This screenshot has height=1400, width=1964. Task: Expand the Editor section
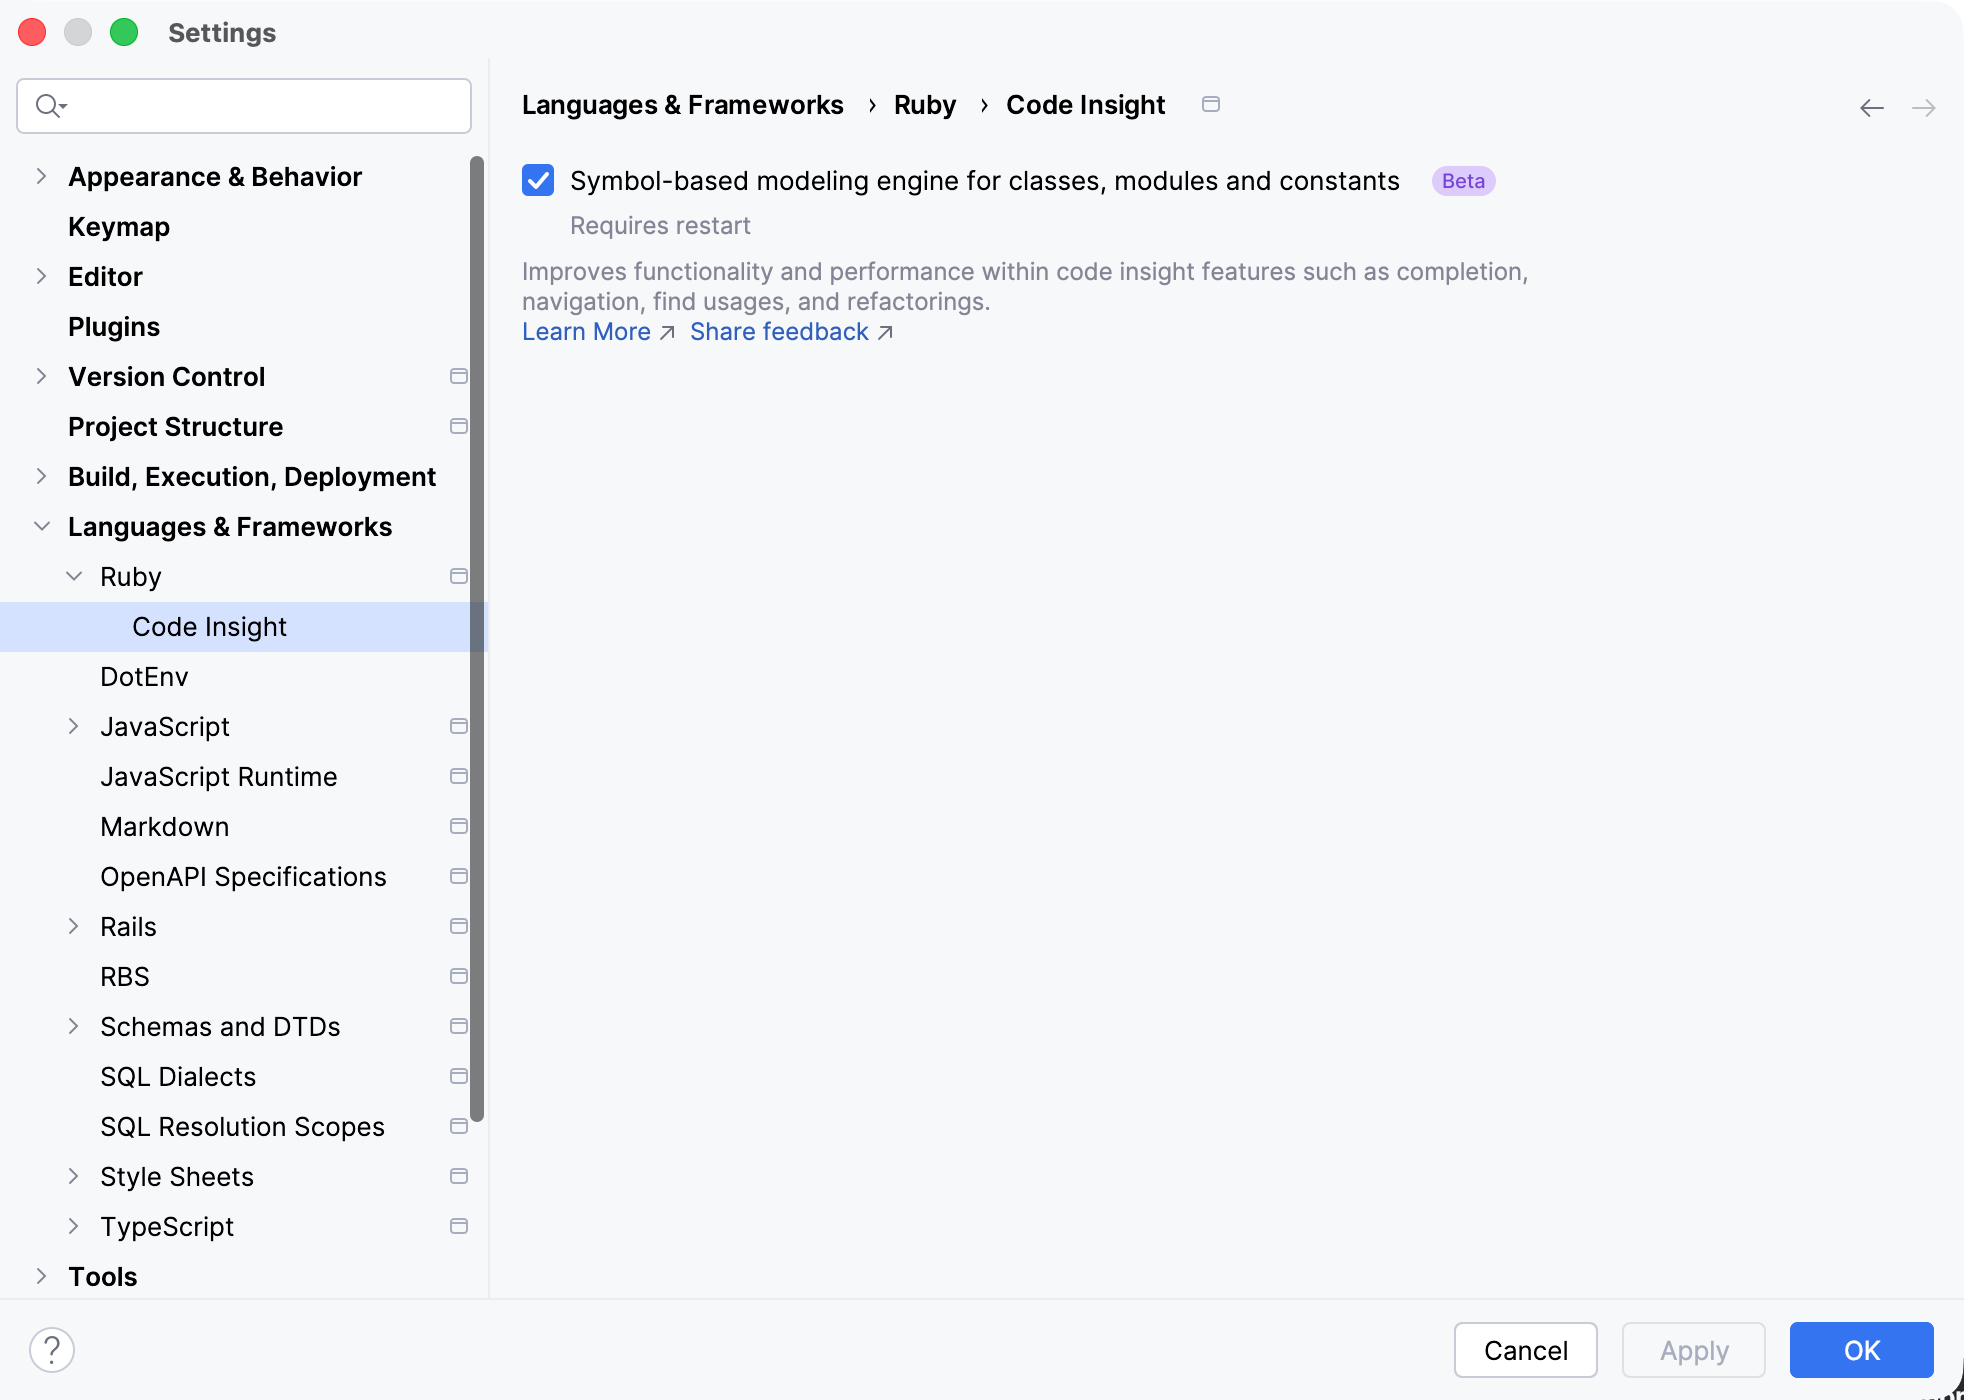41,276
